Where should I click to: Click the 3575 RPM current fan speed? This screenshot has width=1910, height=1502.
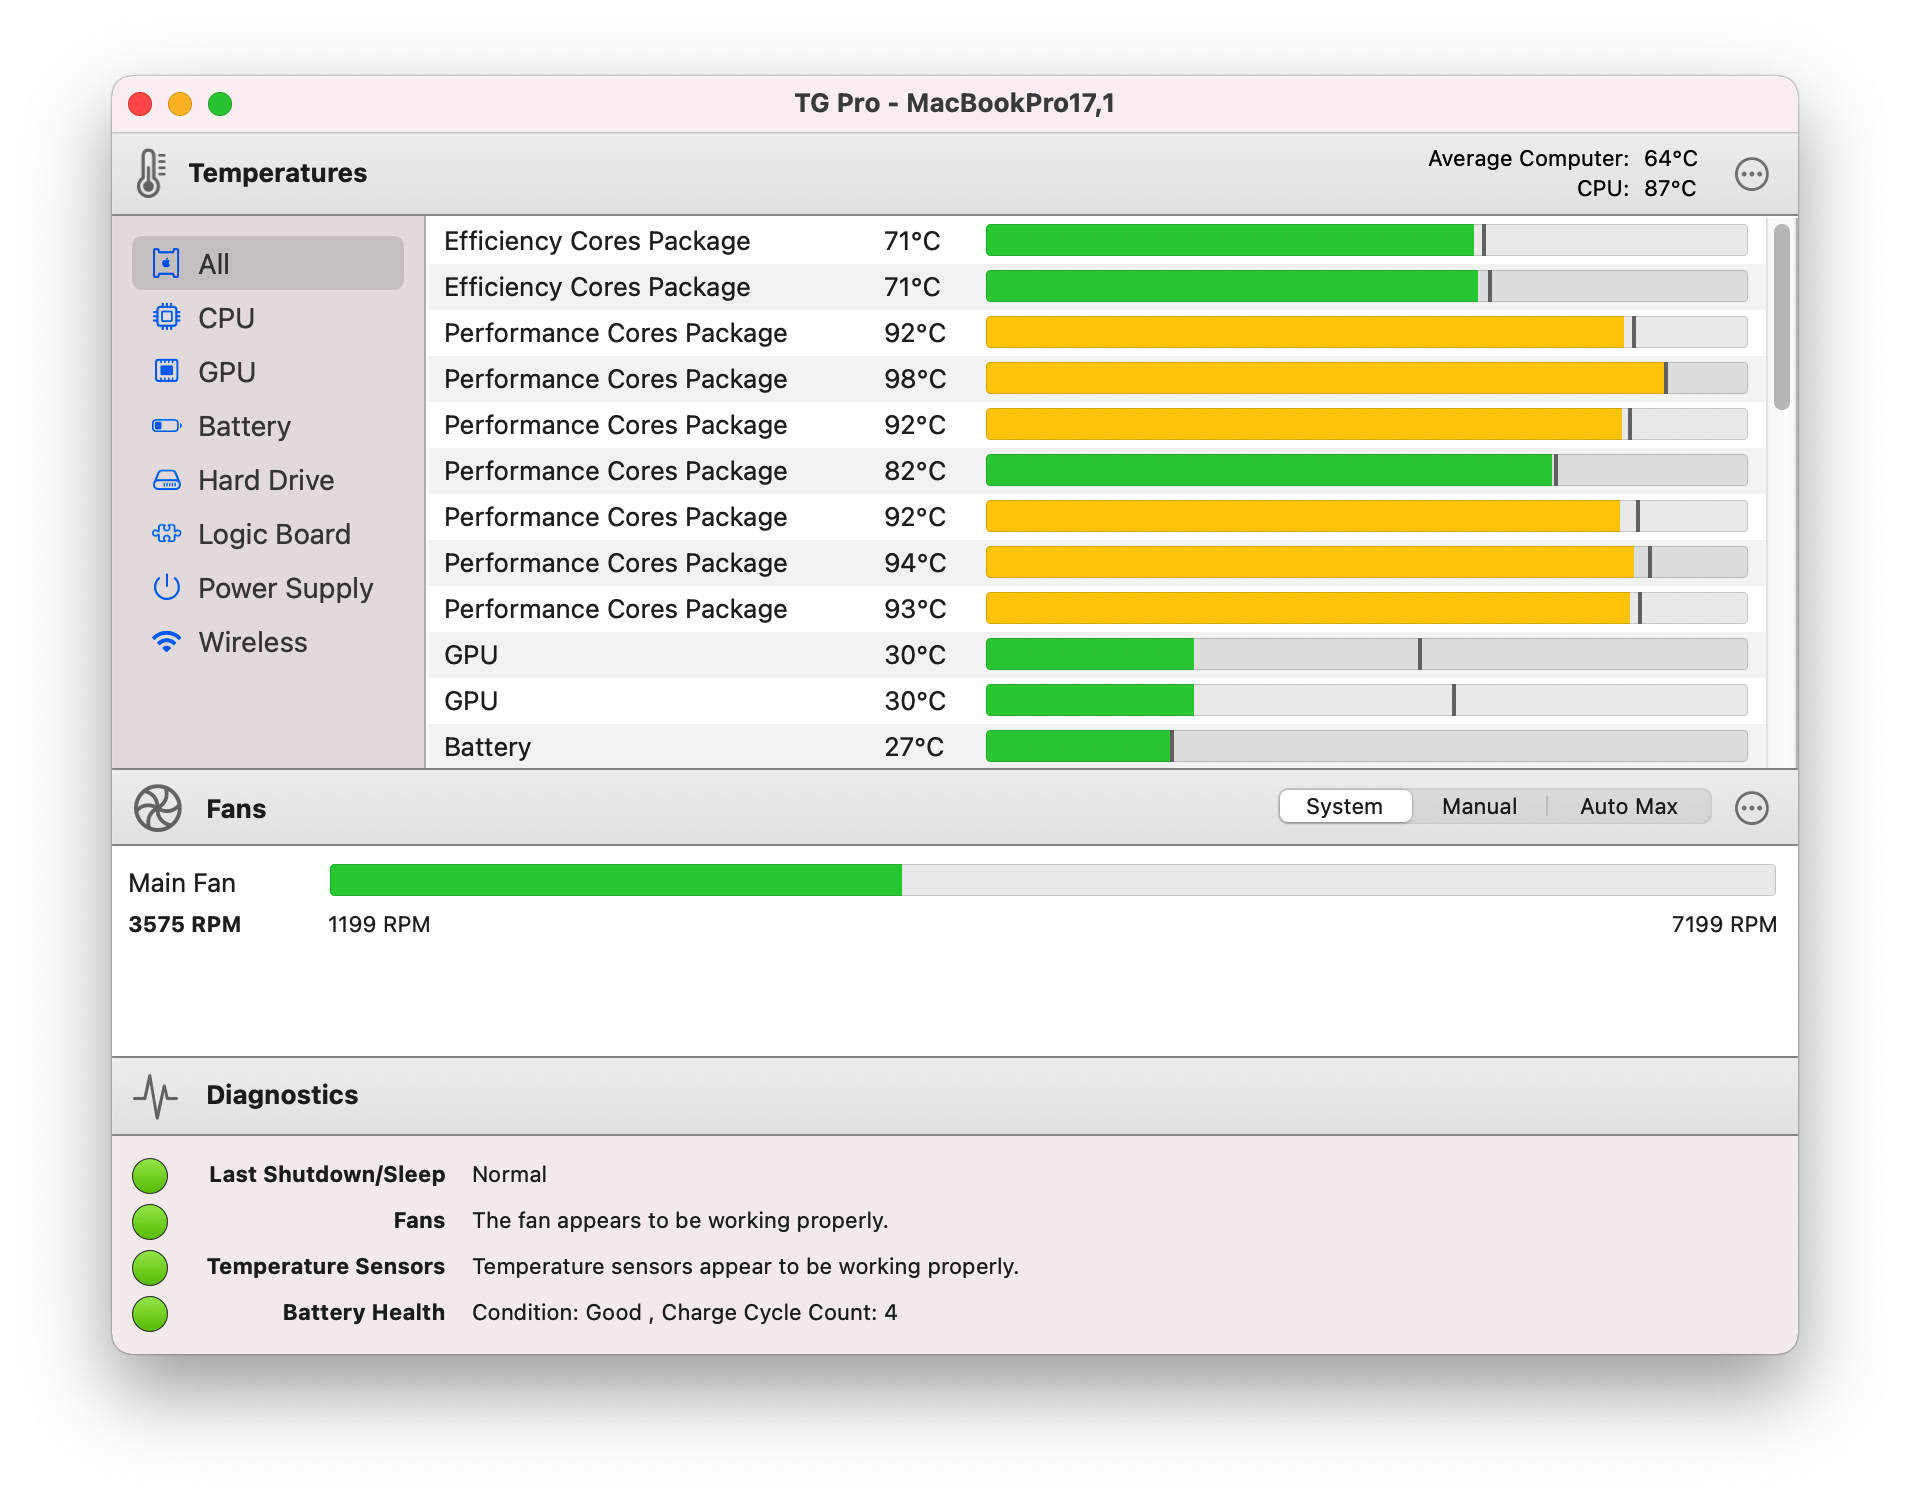pos(184,924)
